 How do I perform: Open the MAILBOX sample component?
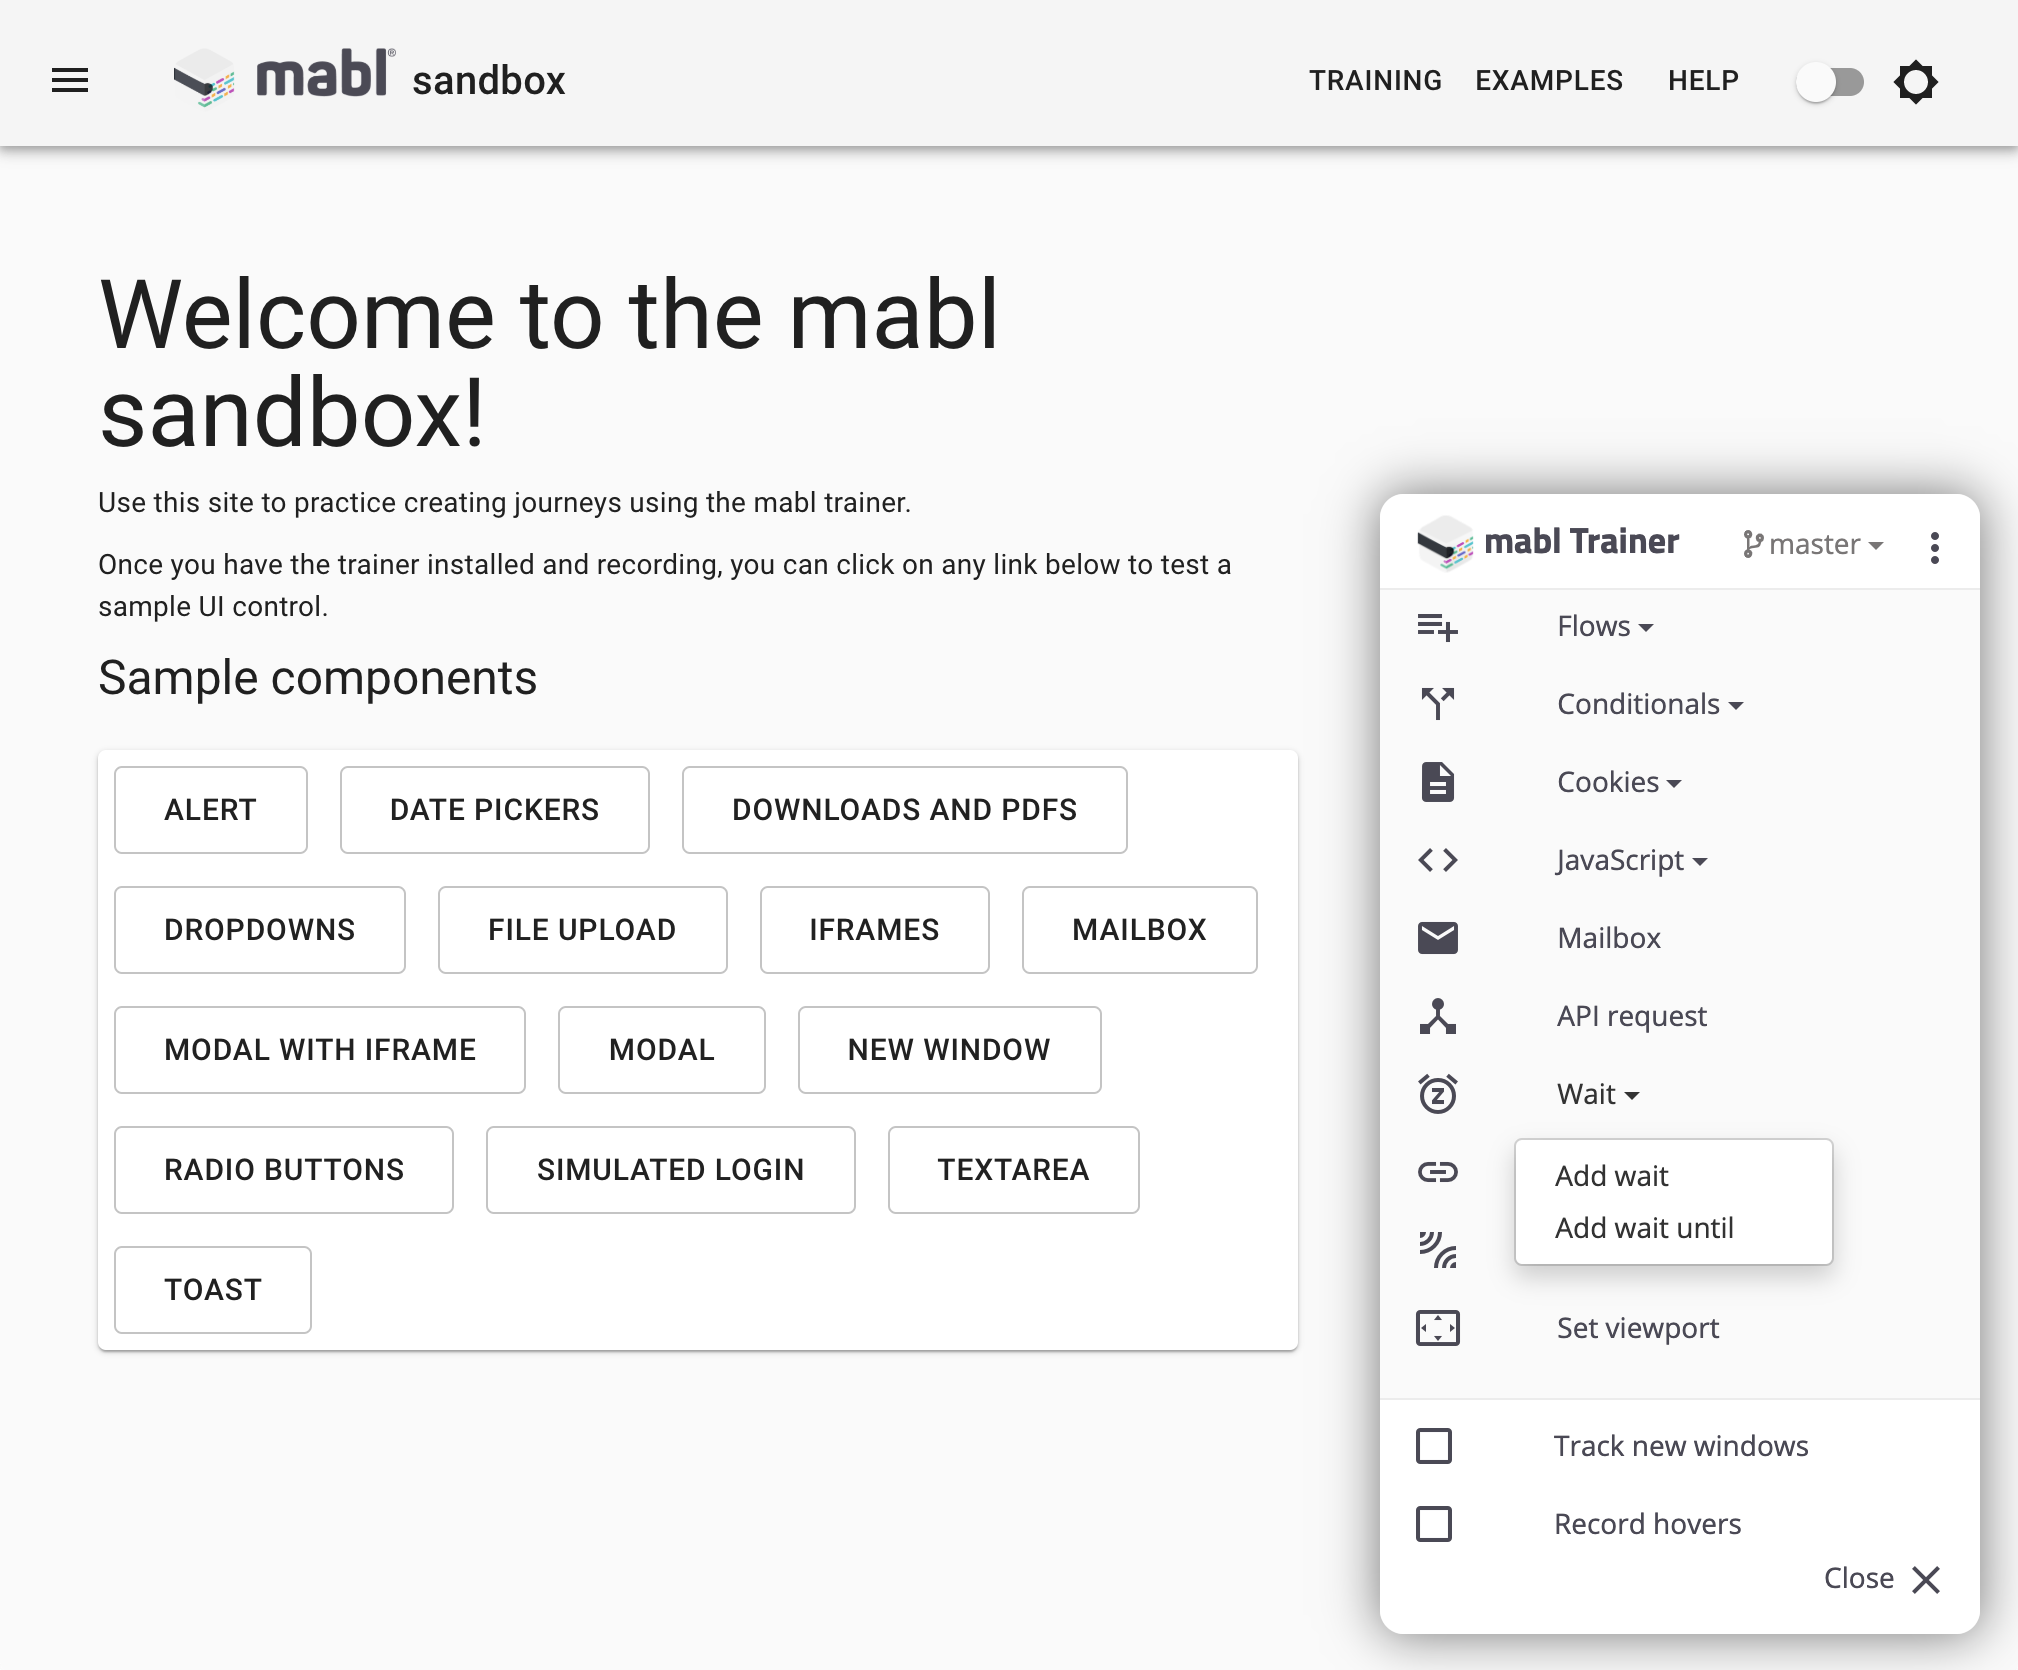point(1140,930)
